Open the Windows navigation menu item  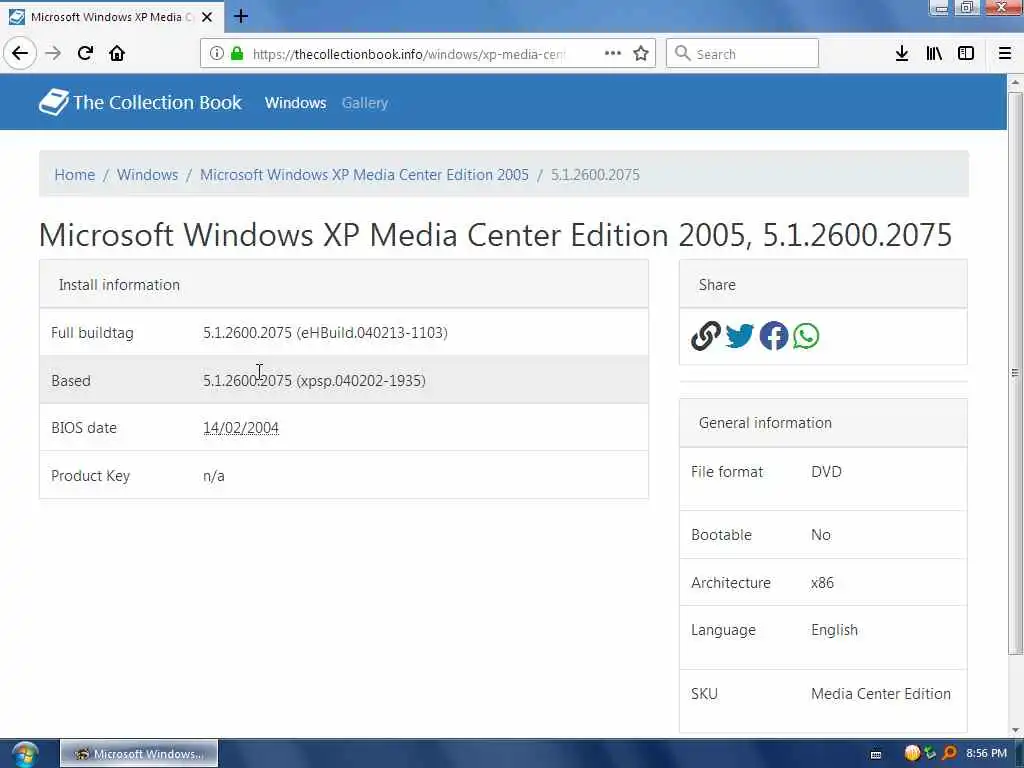click(x=295, y=103)
